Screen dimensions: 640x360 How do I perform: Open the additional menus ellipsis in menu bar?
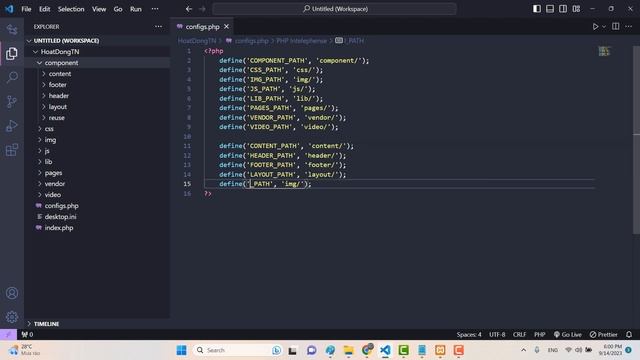pos(155,9)
